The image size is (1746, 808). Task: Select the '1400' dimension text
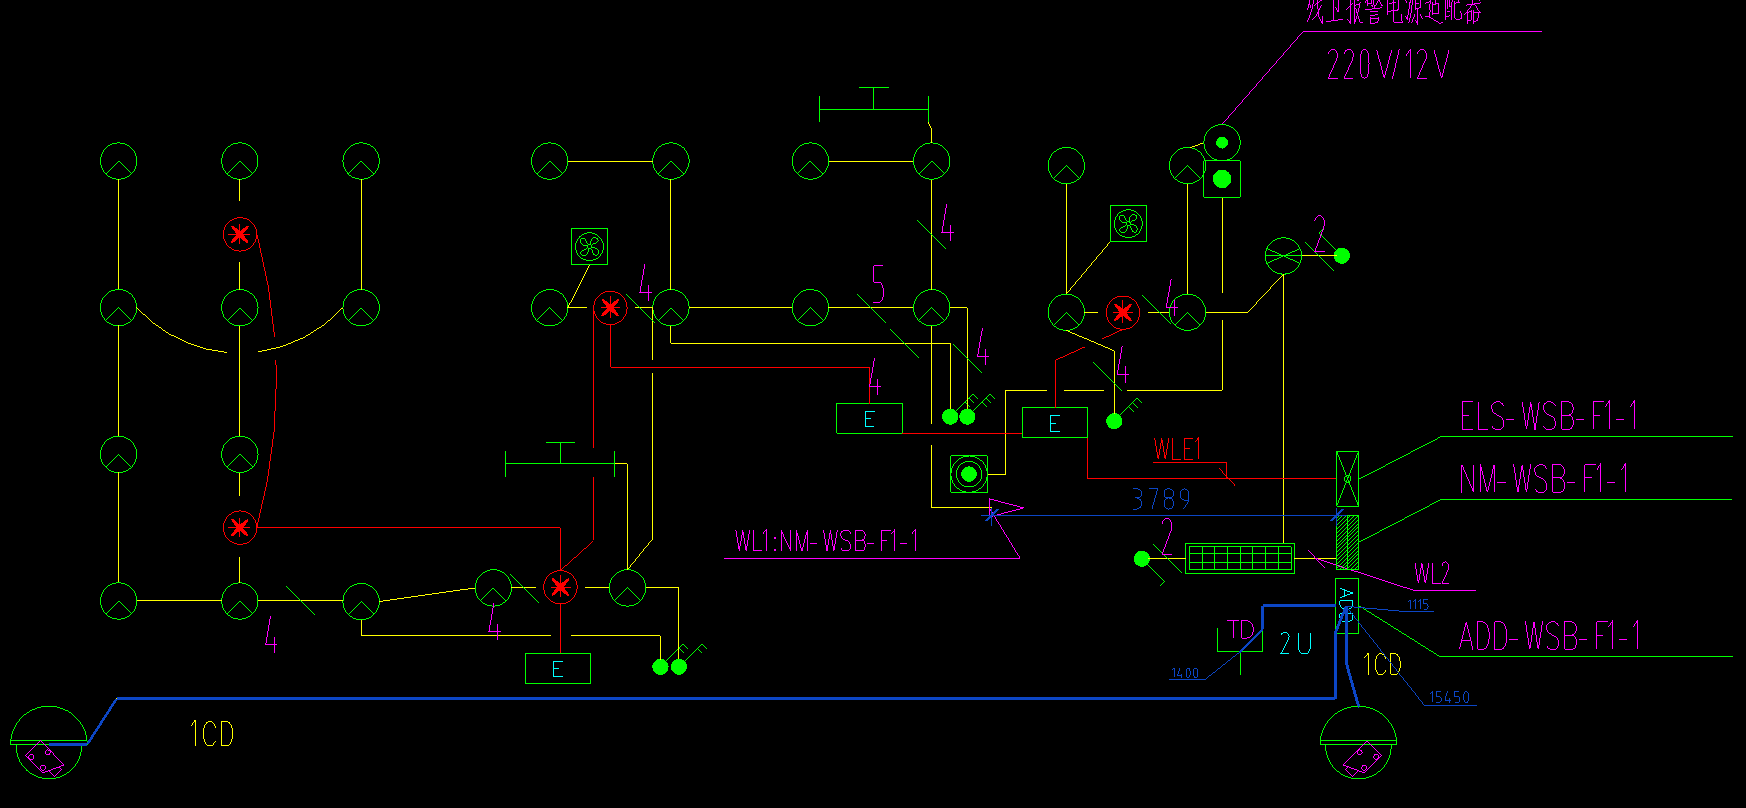1184,673
